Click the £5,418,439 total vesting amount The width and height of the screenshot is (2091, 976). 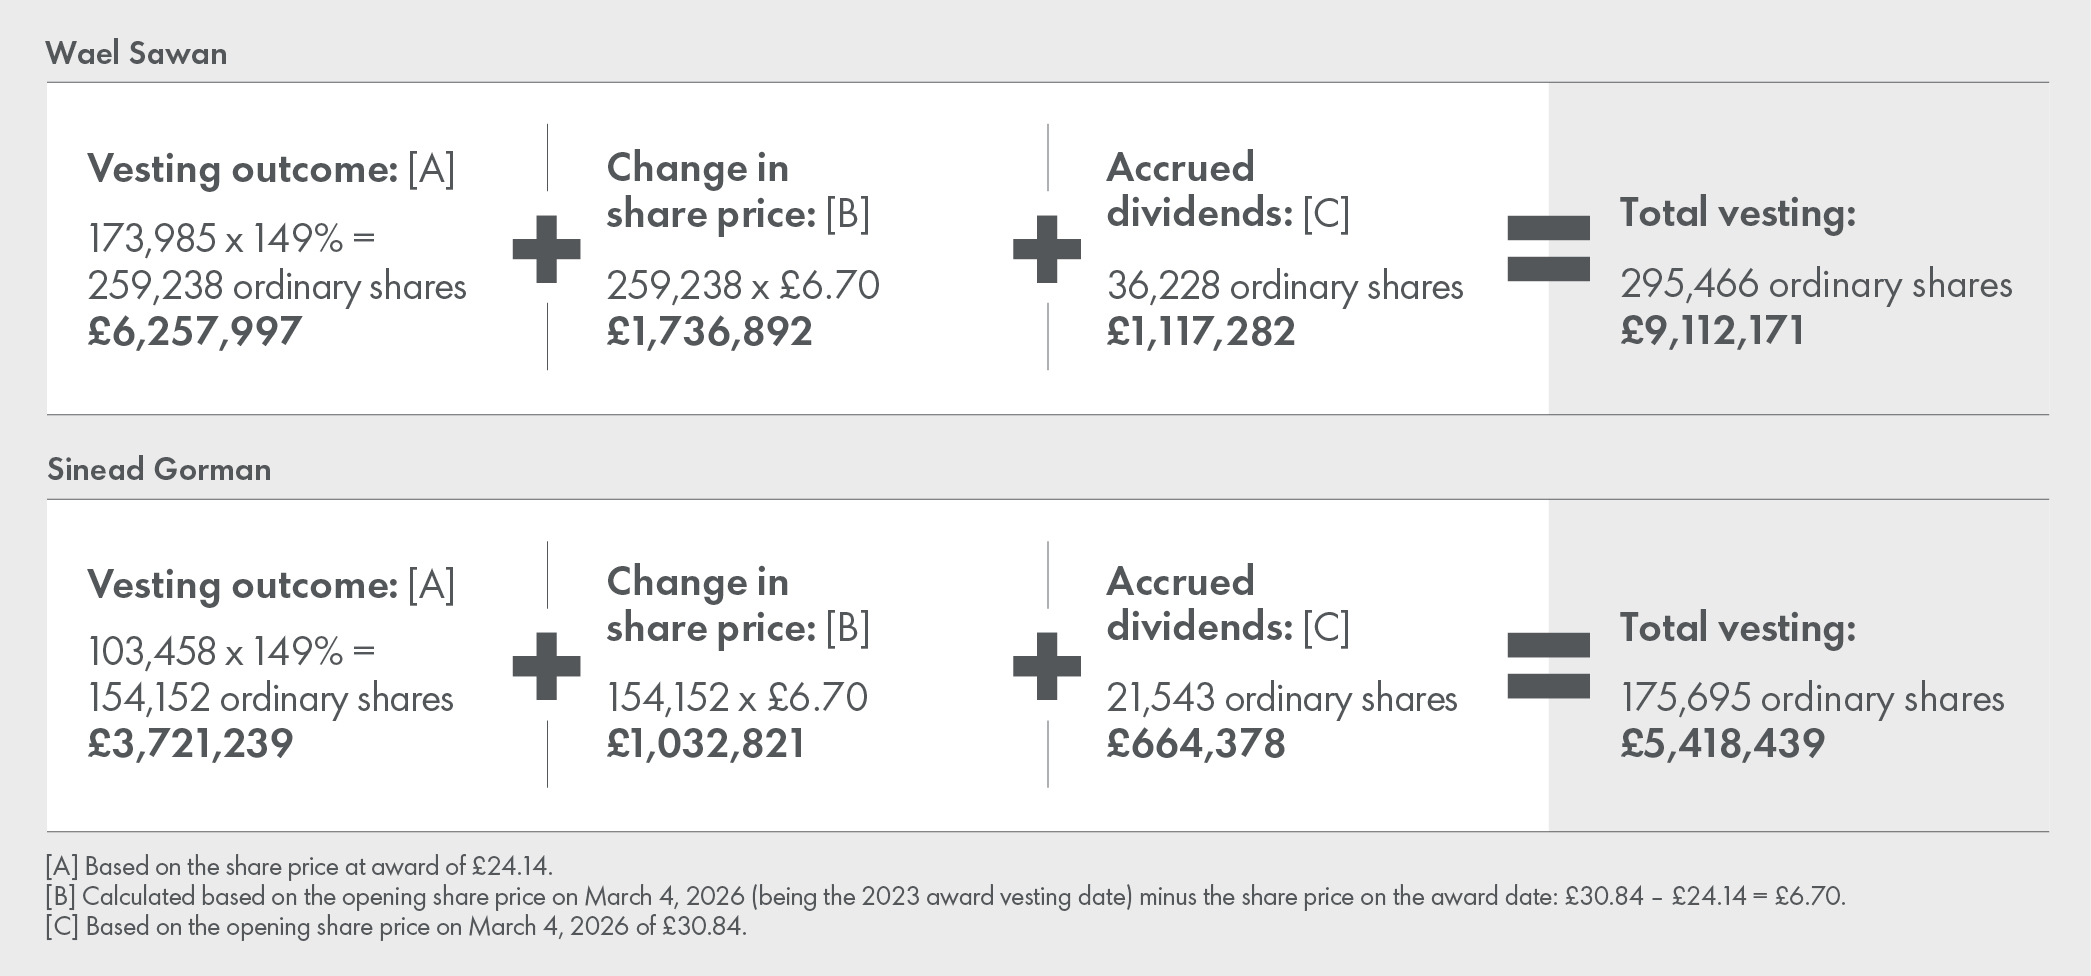(1722, 743)
